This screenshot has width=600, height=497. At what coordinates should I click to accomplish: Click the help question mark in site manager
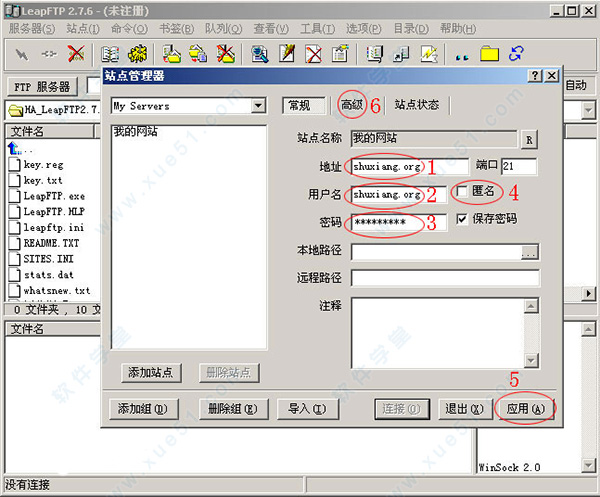pos(535,76)
